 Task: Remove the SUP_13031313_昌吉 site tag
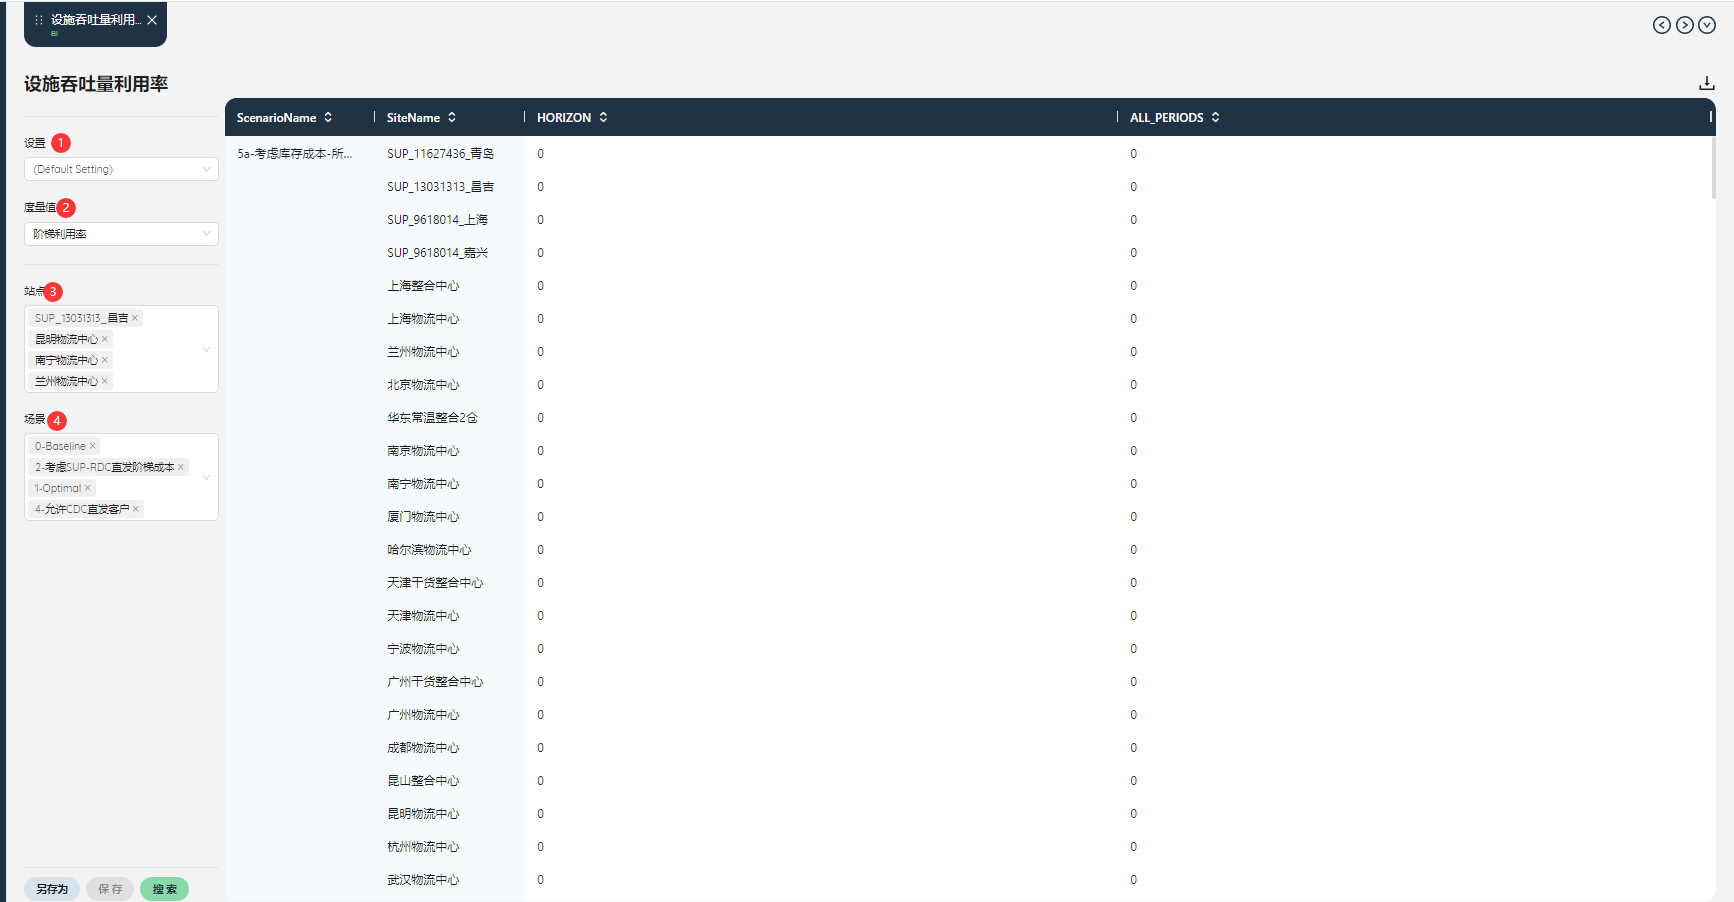pyautogui.click(x=135, y=318)
